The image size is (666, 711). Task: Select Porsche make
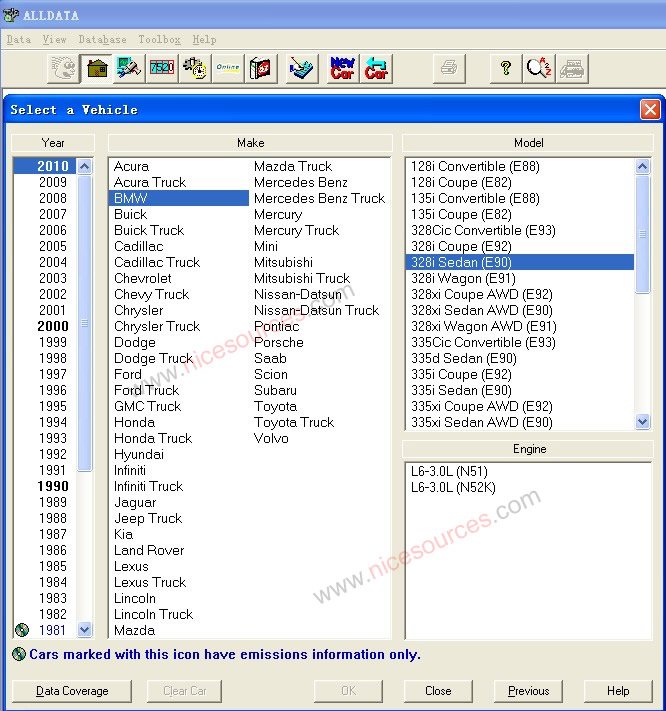tap(279, 342)
